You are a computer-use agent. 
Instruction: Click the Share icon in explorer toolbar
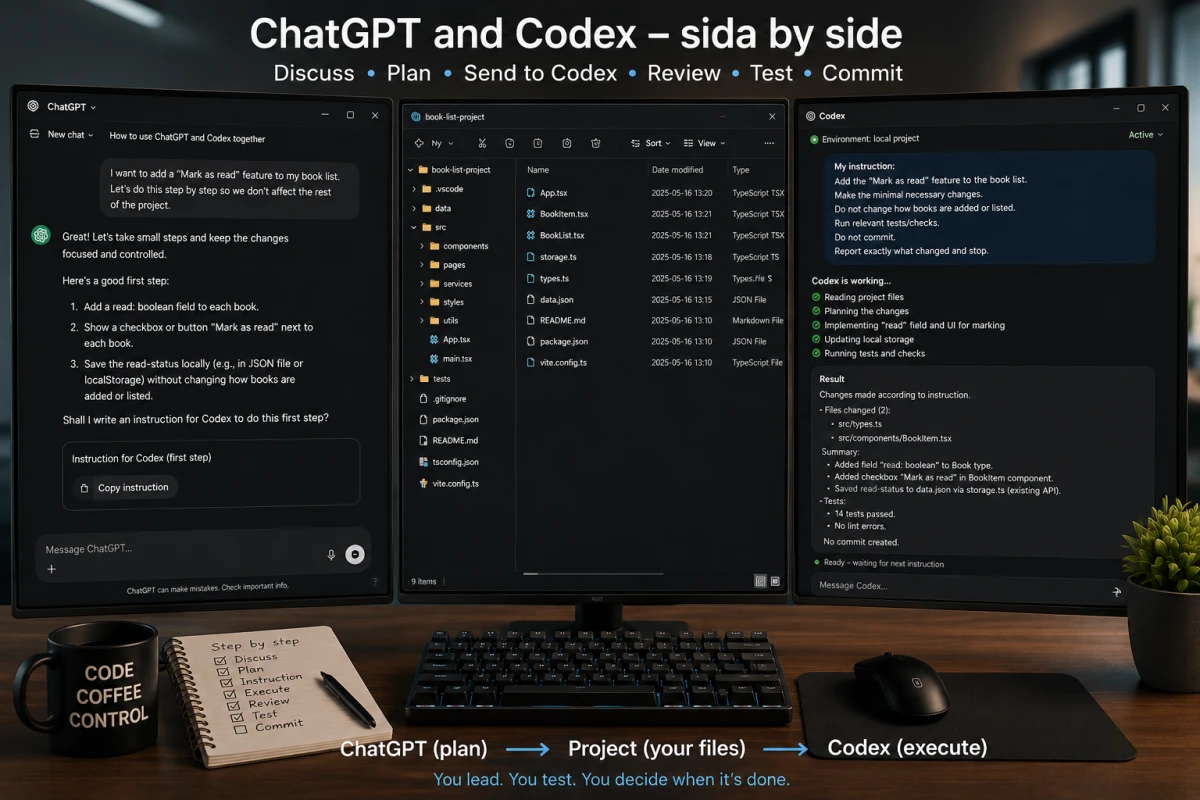(x=567, y=143)
